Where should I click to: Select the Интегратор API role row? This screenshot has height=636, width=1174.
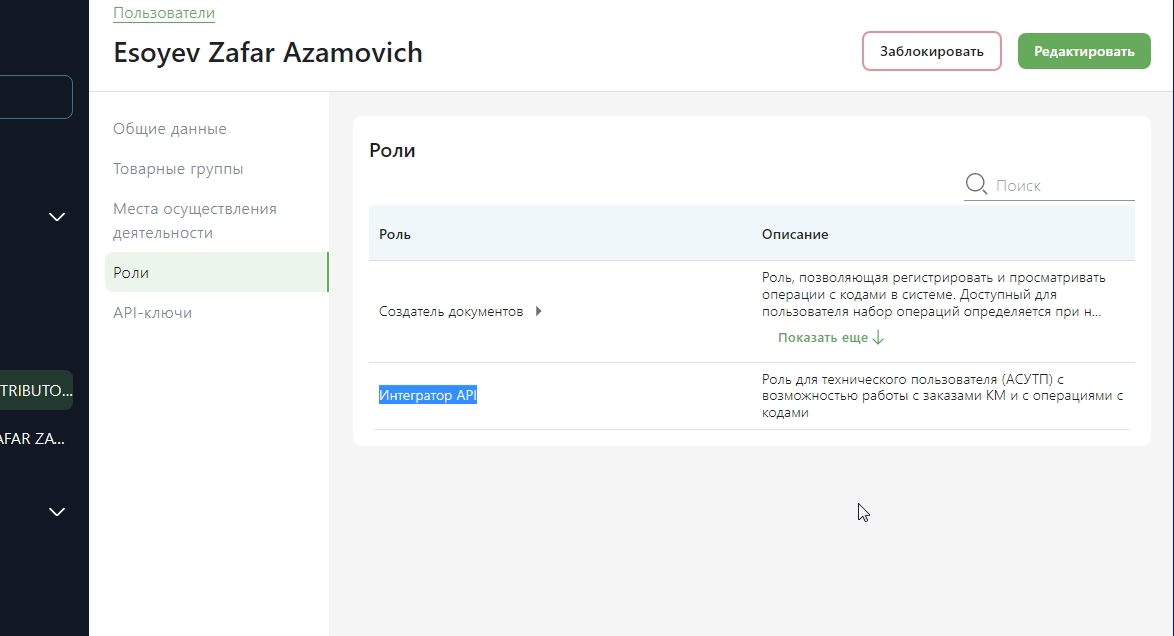(x=428, y=395)
